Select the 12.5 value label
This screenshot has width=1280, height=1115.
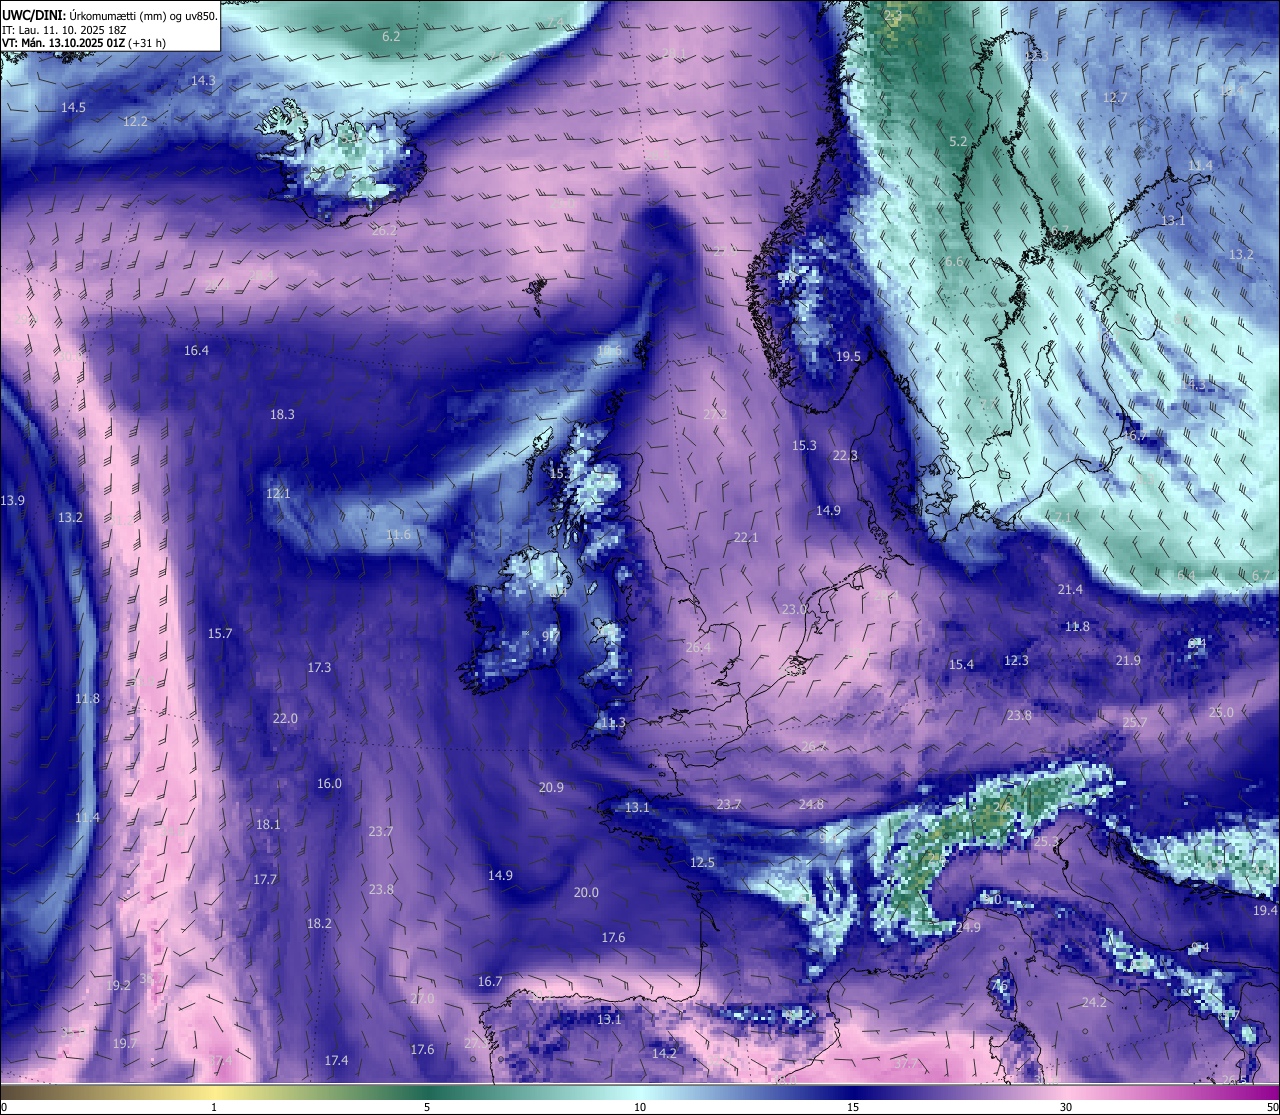(702, 863)
